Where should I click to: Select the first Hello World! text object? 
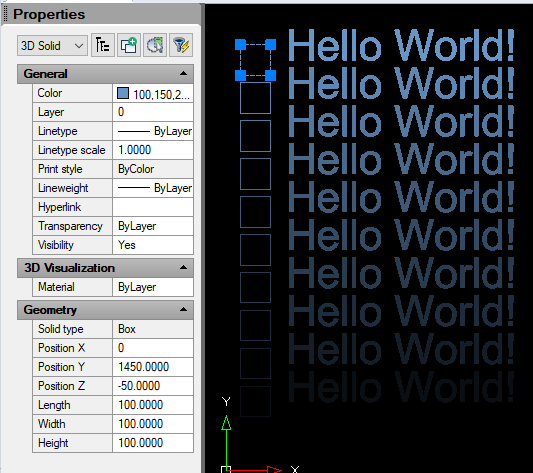(x=401, y=45)
